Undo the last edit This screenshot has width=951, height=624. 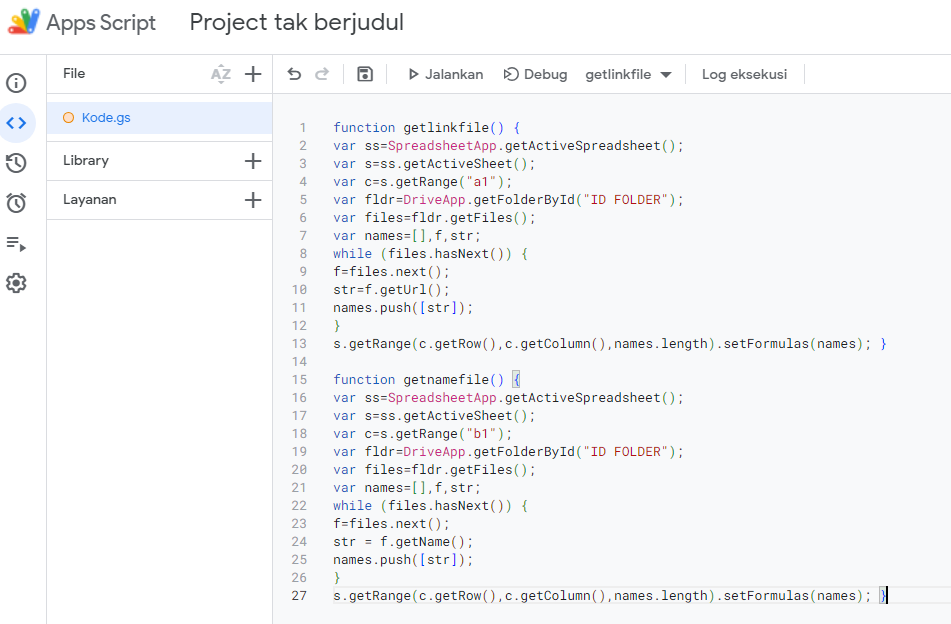point(294,74)
